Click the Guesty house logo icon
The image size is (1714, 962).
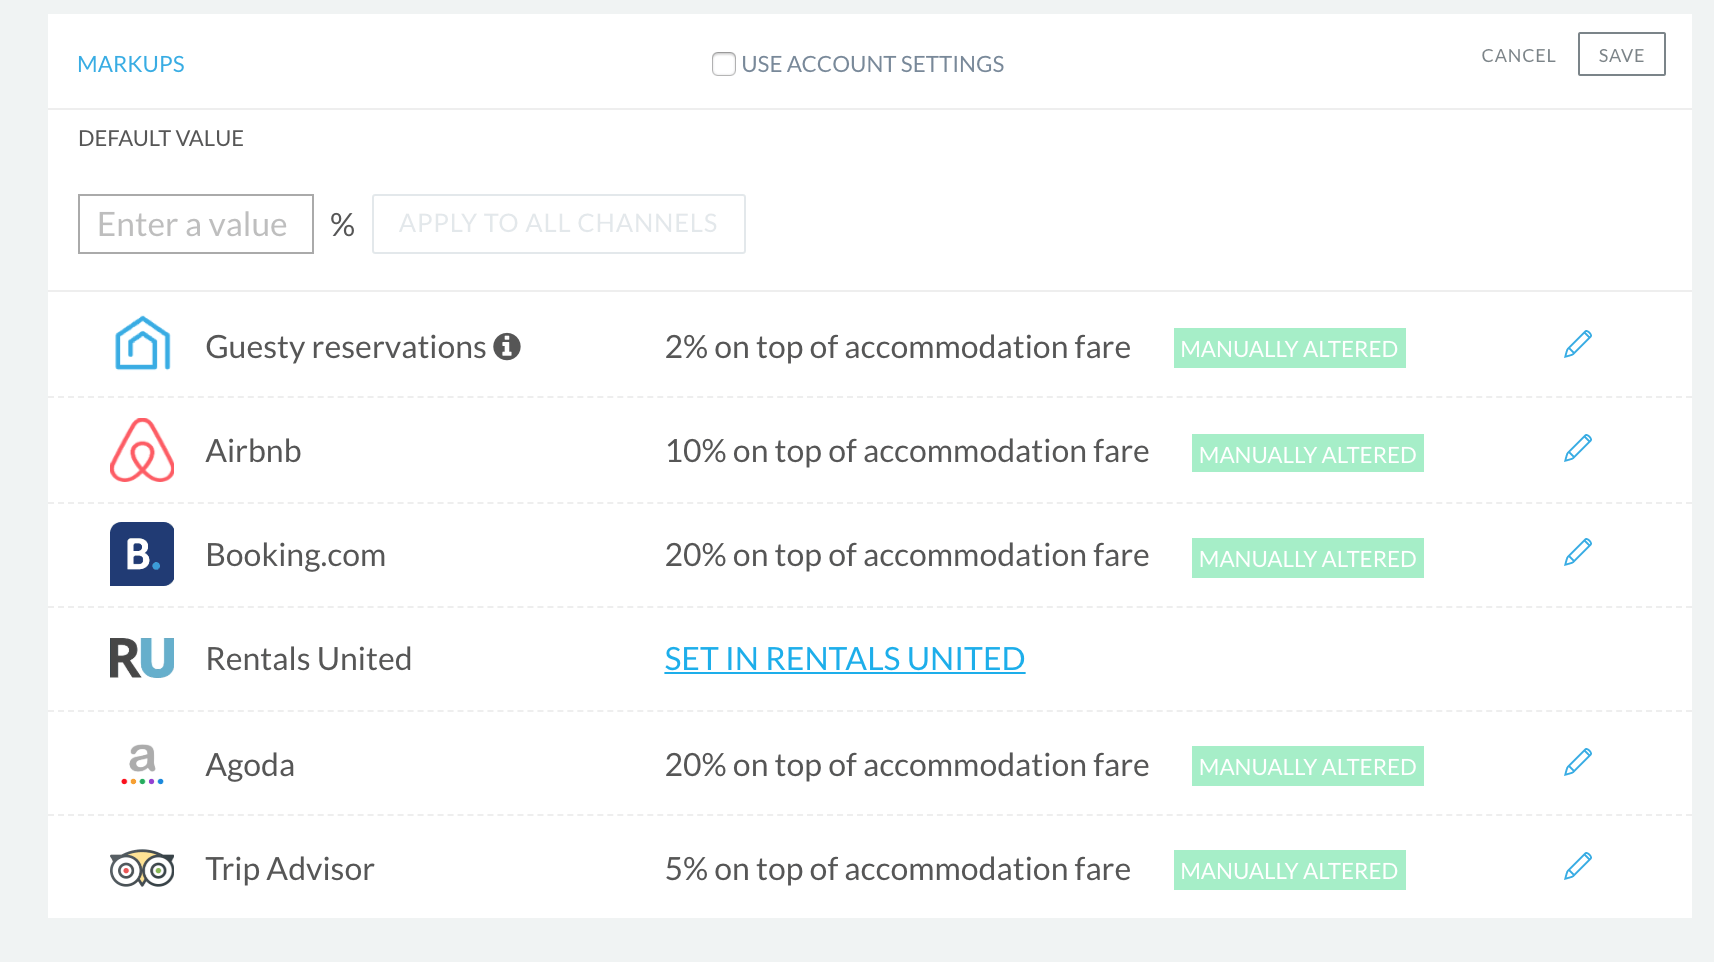tap(143, 343)
